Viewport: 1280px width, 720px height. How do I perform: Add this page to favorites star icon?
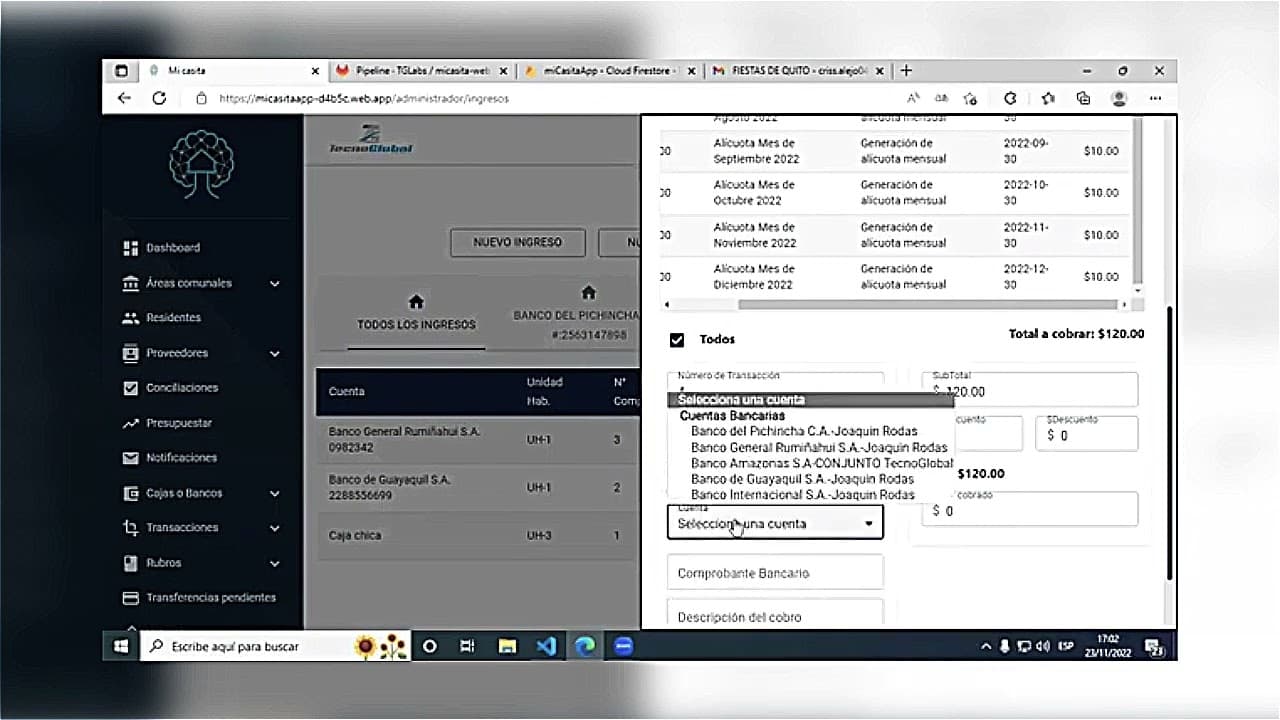point(970,98)
